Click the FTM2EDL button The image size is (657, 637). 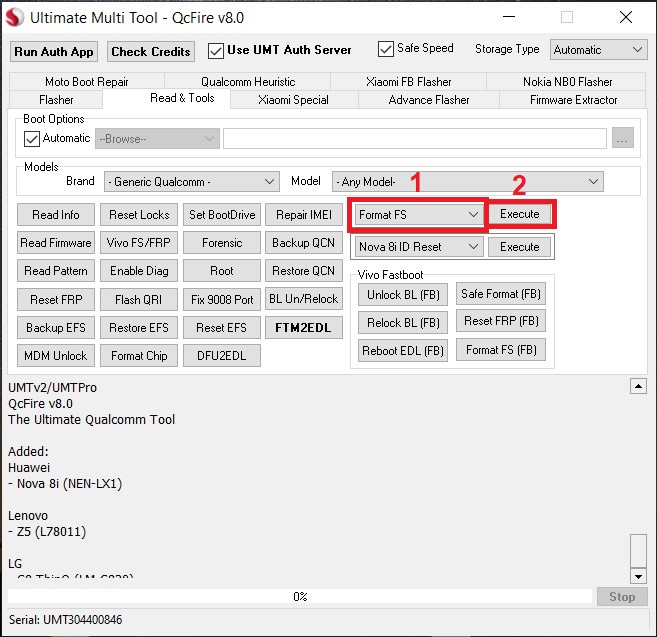pos(304,327)
